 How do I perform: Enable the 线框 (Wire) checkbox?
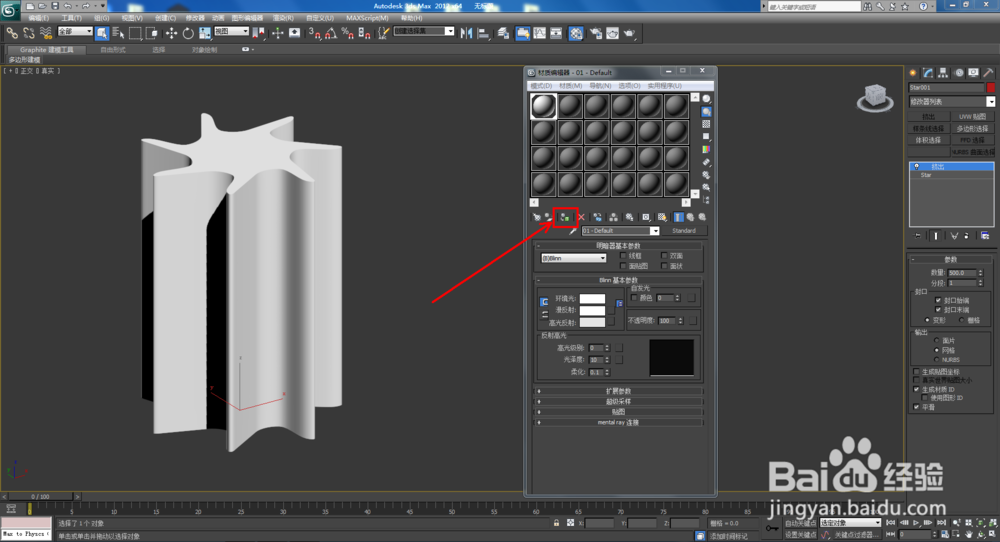[x=624, y=256]
